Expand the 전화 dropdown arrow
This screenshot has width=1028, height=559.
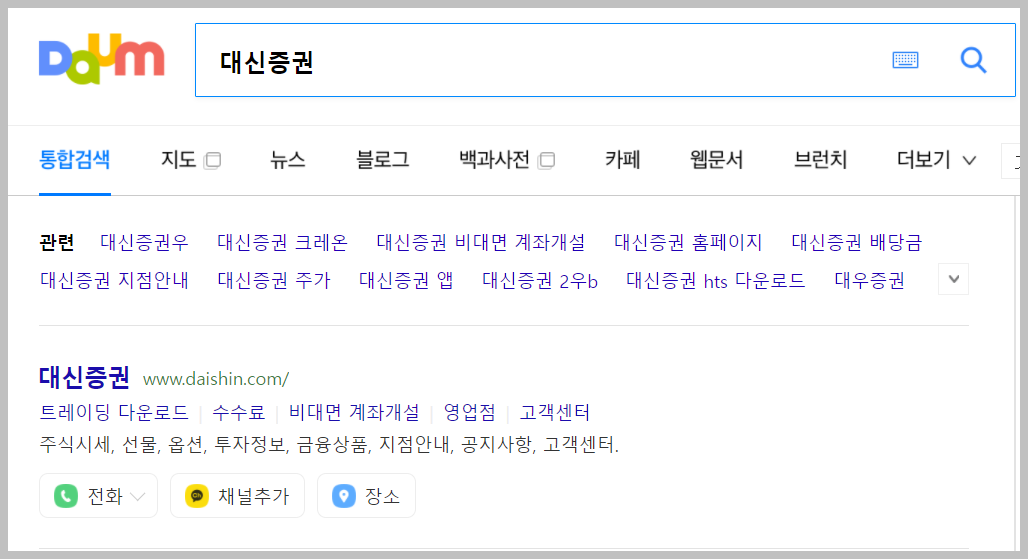[138, 497]
